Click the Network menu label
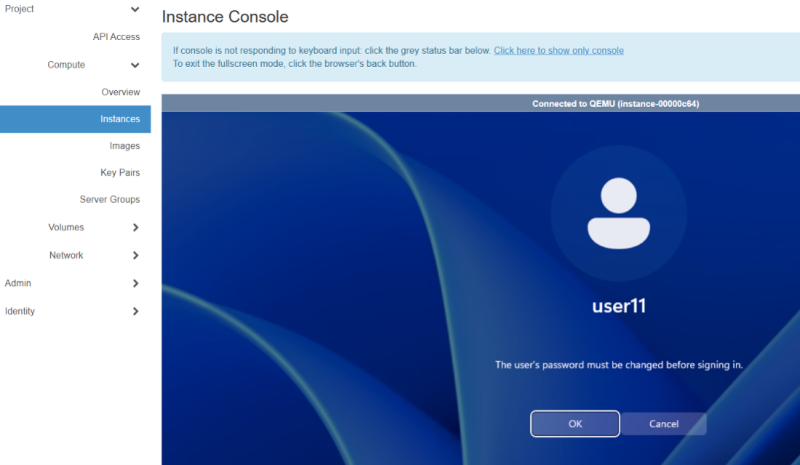 click(x=66, y=255)
